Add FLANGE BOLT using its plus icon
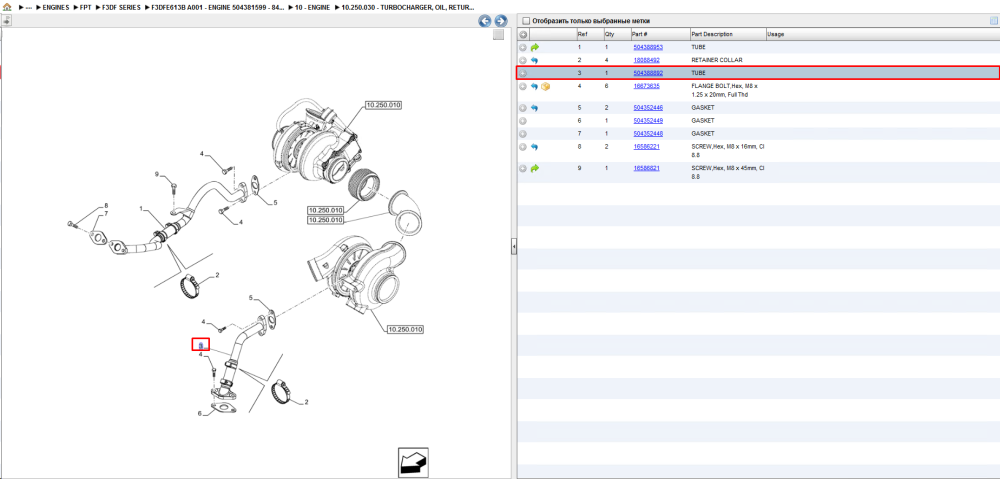The width and height of the screenshot is (1000, 479). [523, 86]
